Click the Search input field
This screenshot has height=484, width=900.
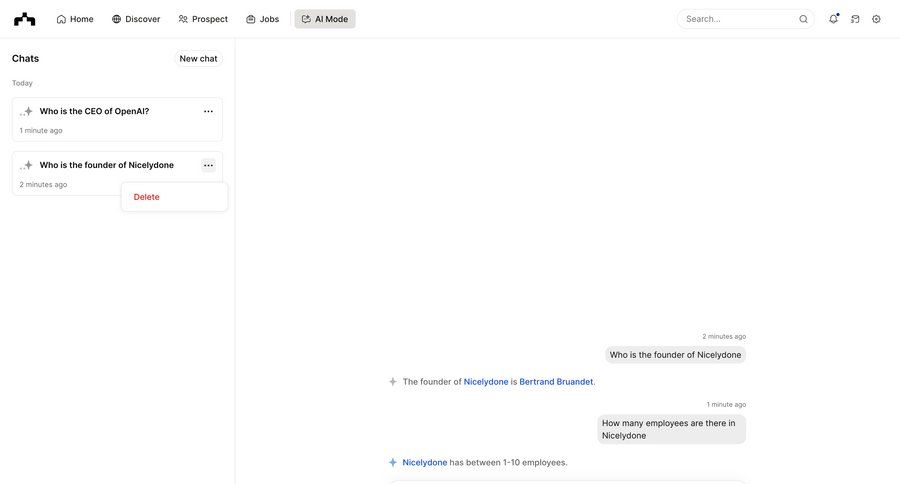pos(745,19)
